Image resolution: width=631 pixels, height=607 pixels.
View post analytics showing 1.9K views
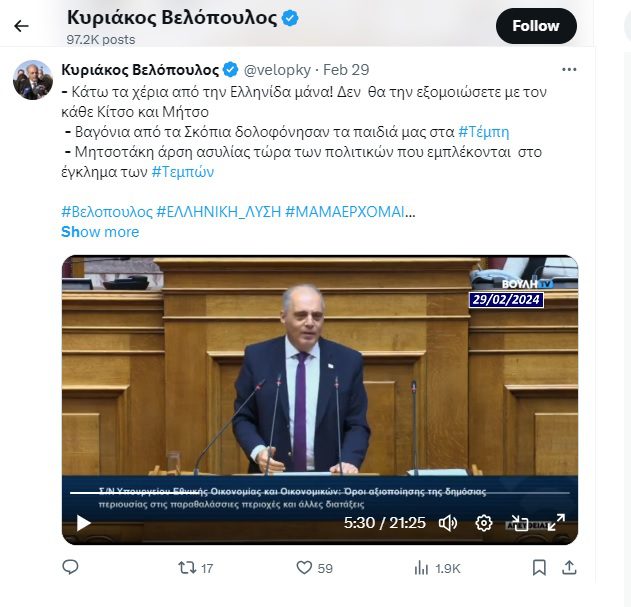(437, 568)
